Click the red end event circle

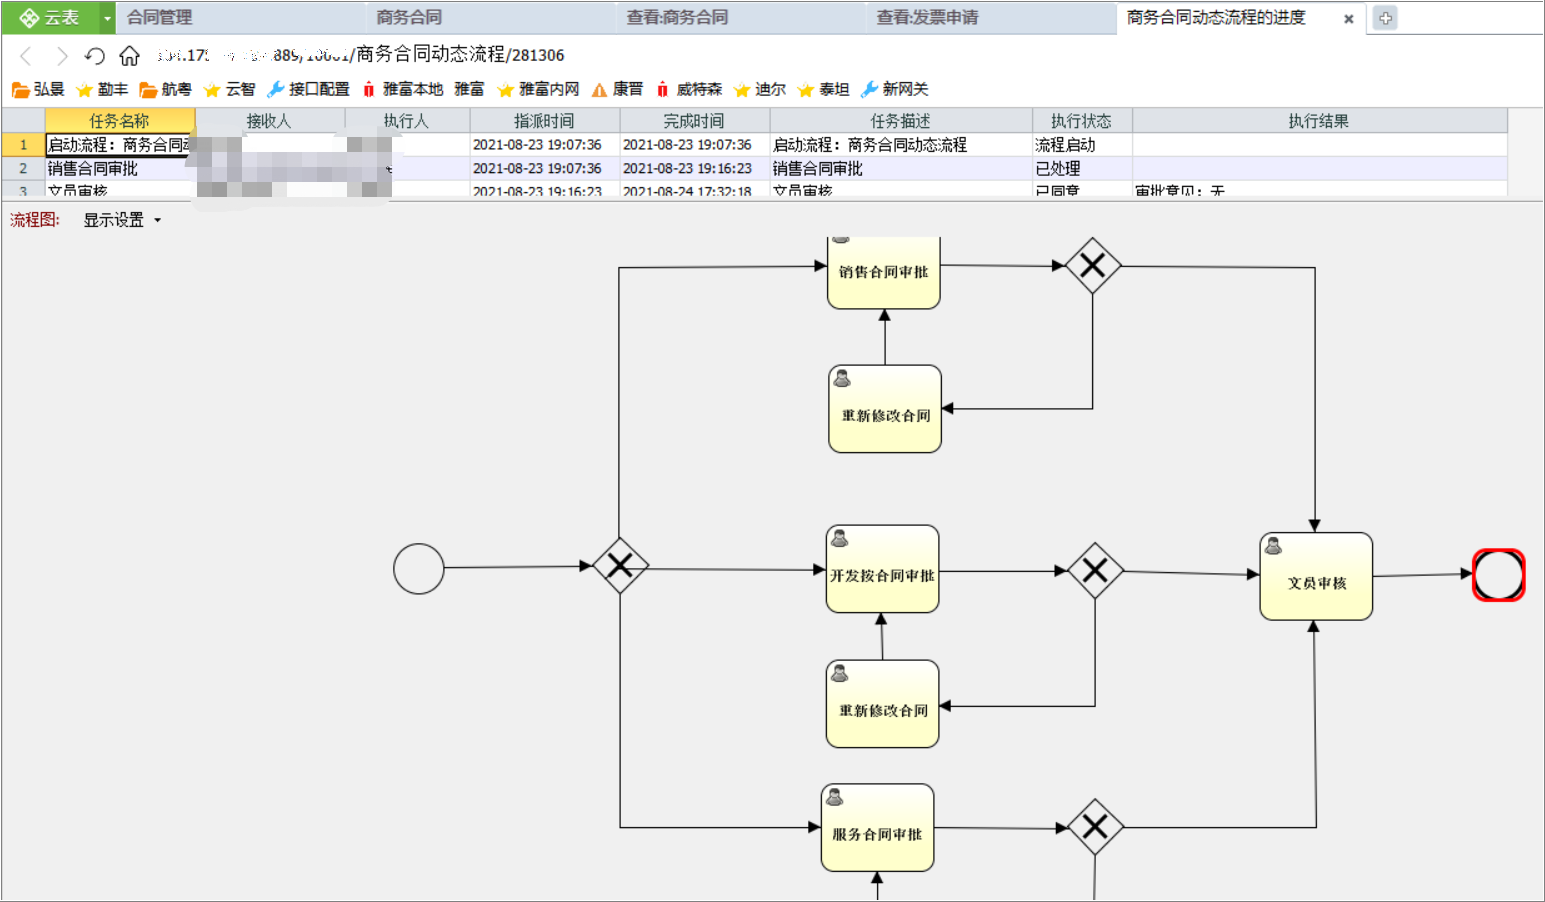[x=1499, y=575]
